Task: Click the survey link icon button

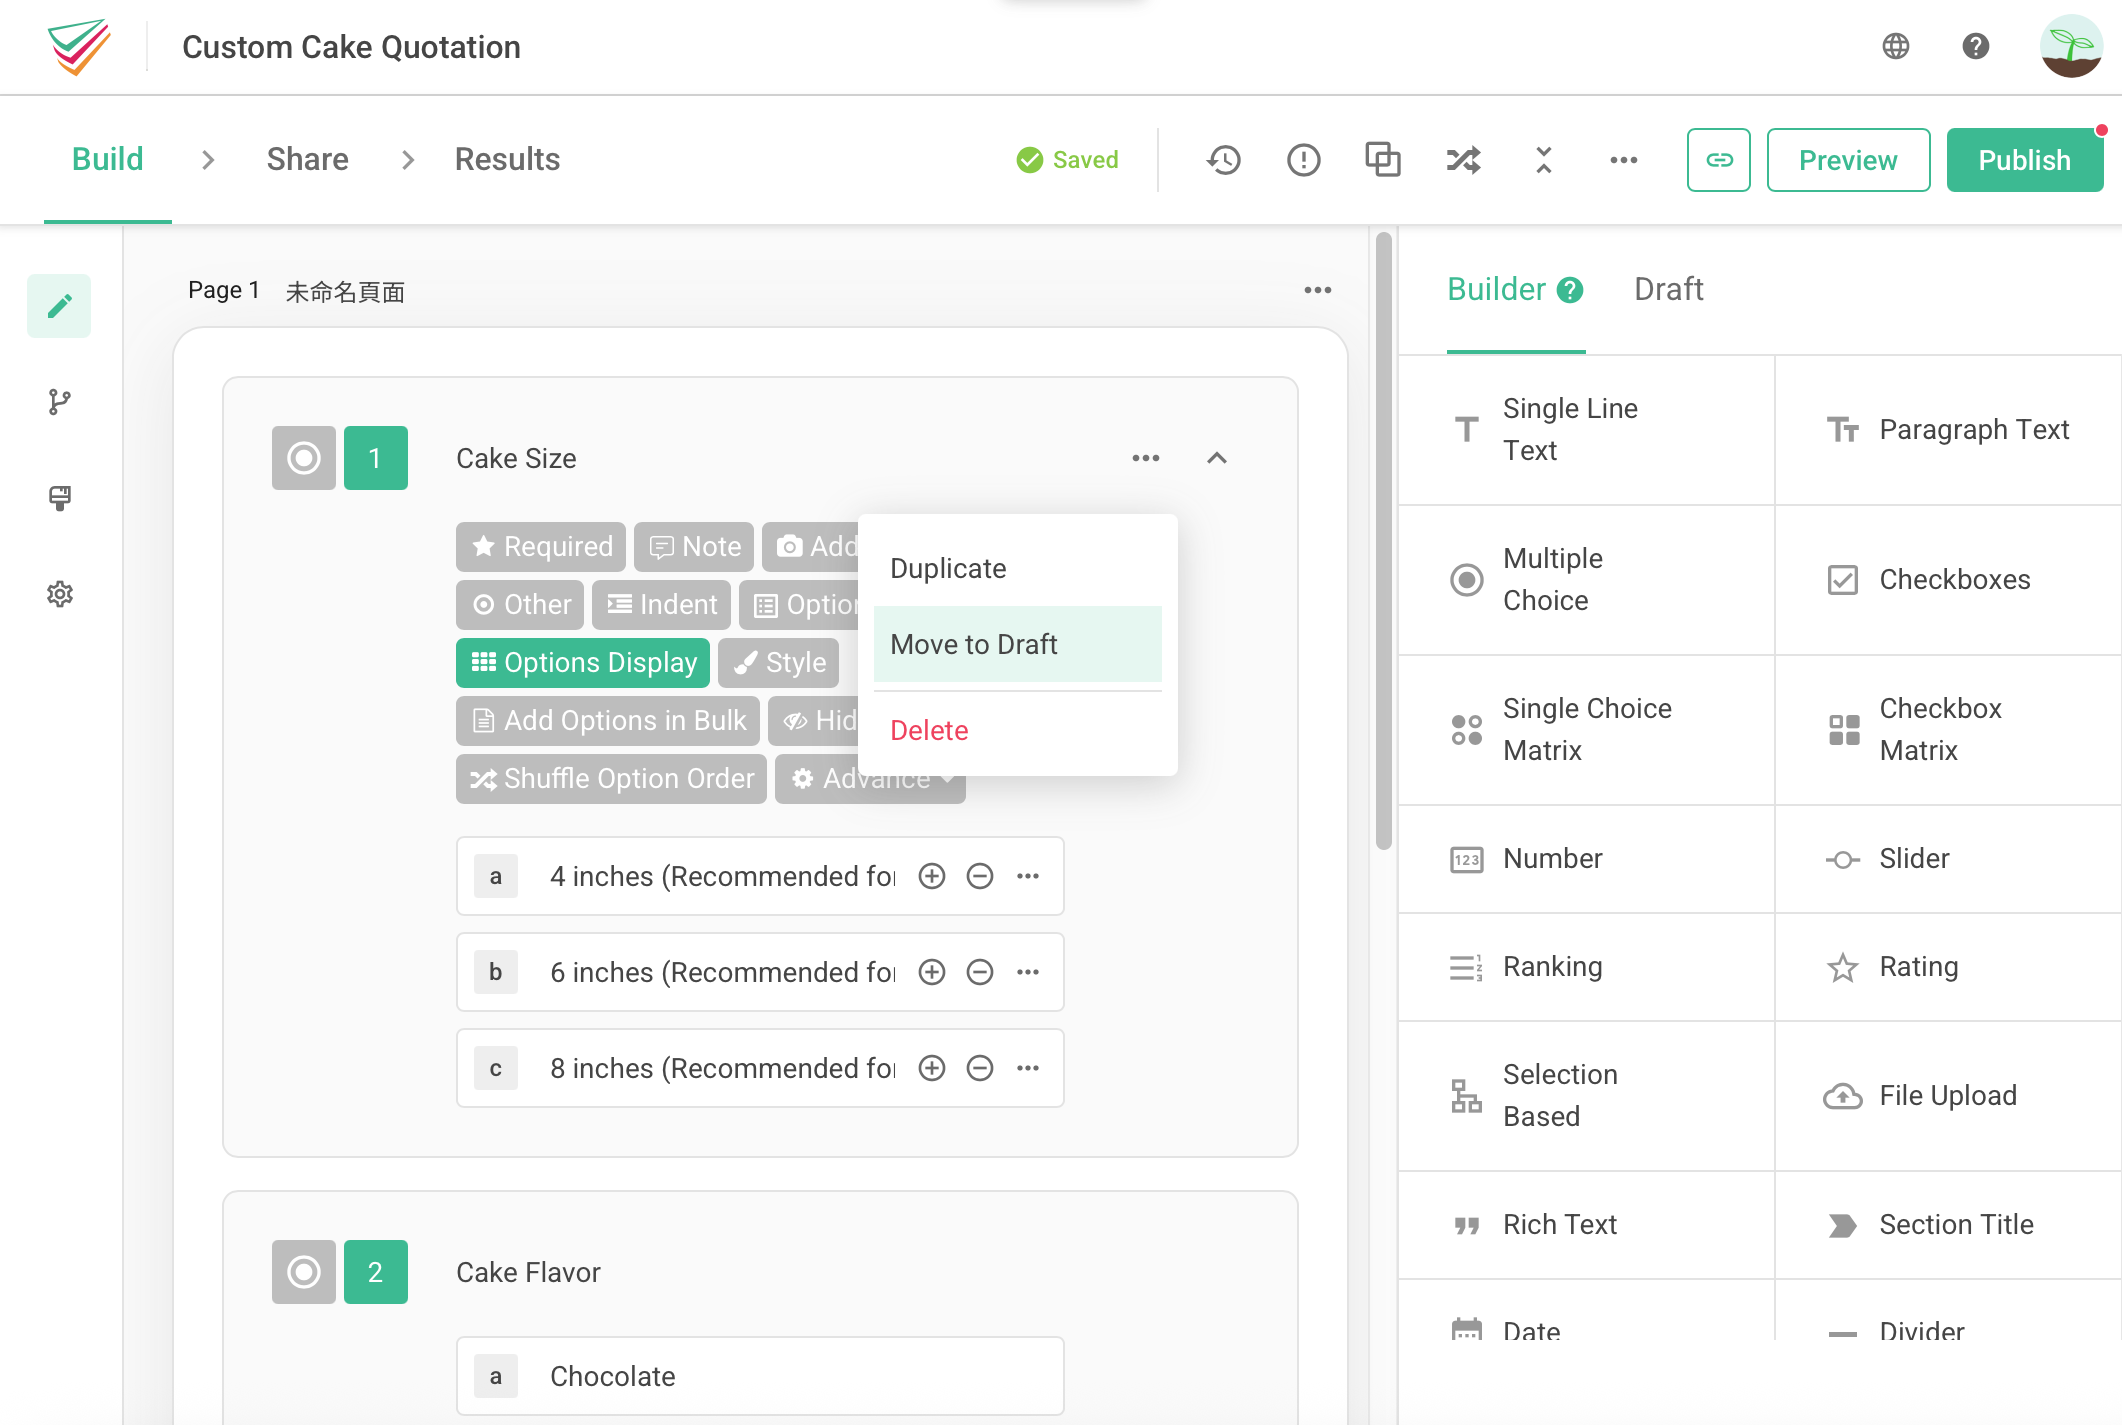Action: coord(1718,160)
